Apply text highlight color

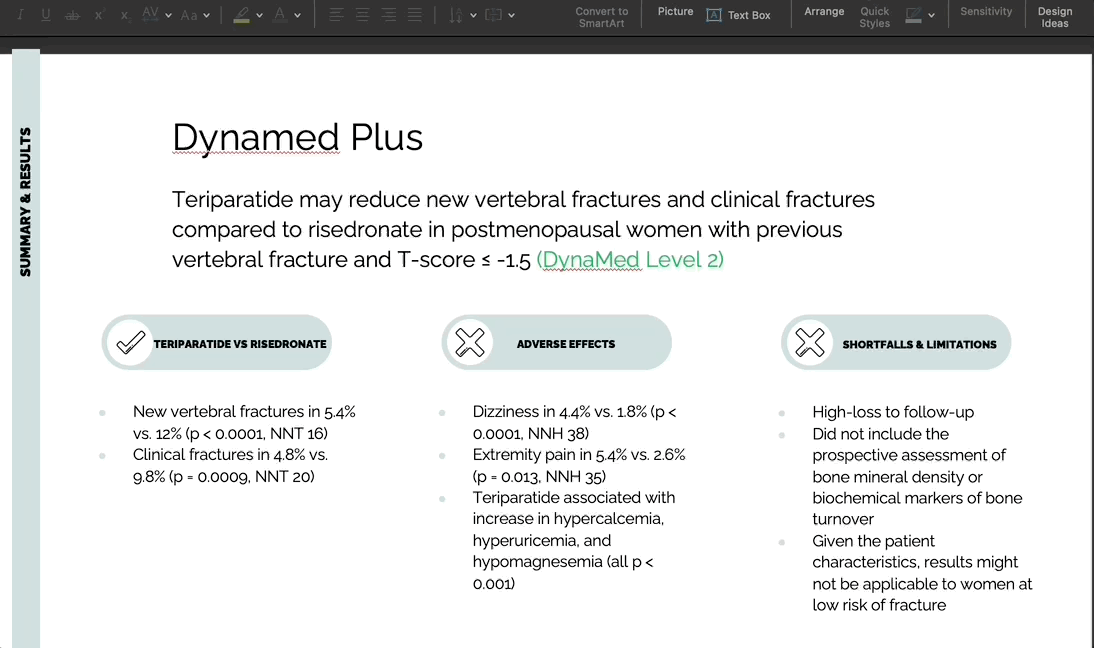[x=241, y=15]
